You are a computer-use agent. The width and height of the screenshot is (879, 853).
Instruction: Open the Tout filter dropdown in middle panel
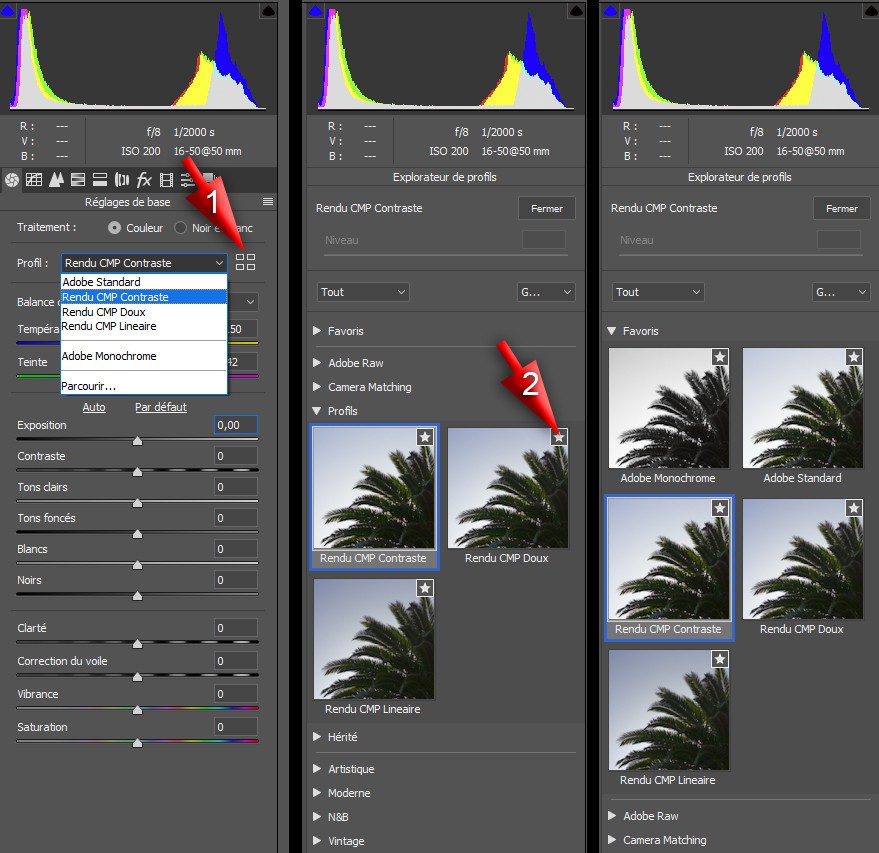[363, 292]
